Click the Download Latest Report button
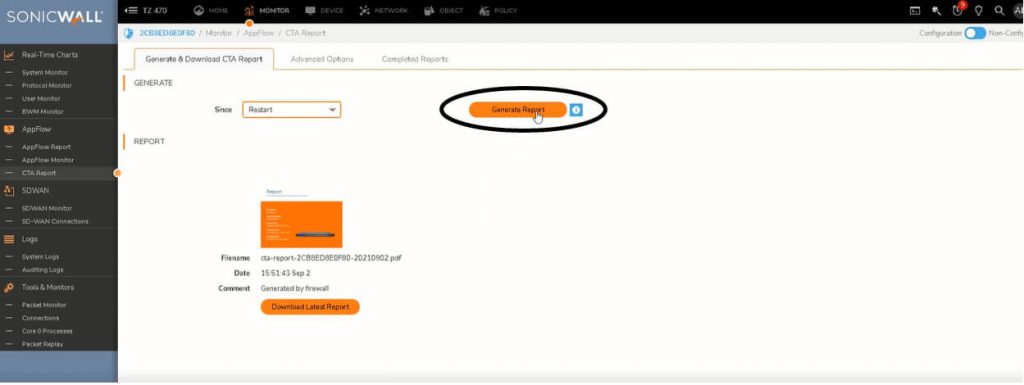The image size is (1024, 385). tap(310, 307)
